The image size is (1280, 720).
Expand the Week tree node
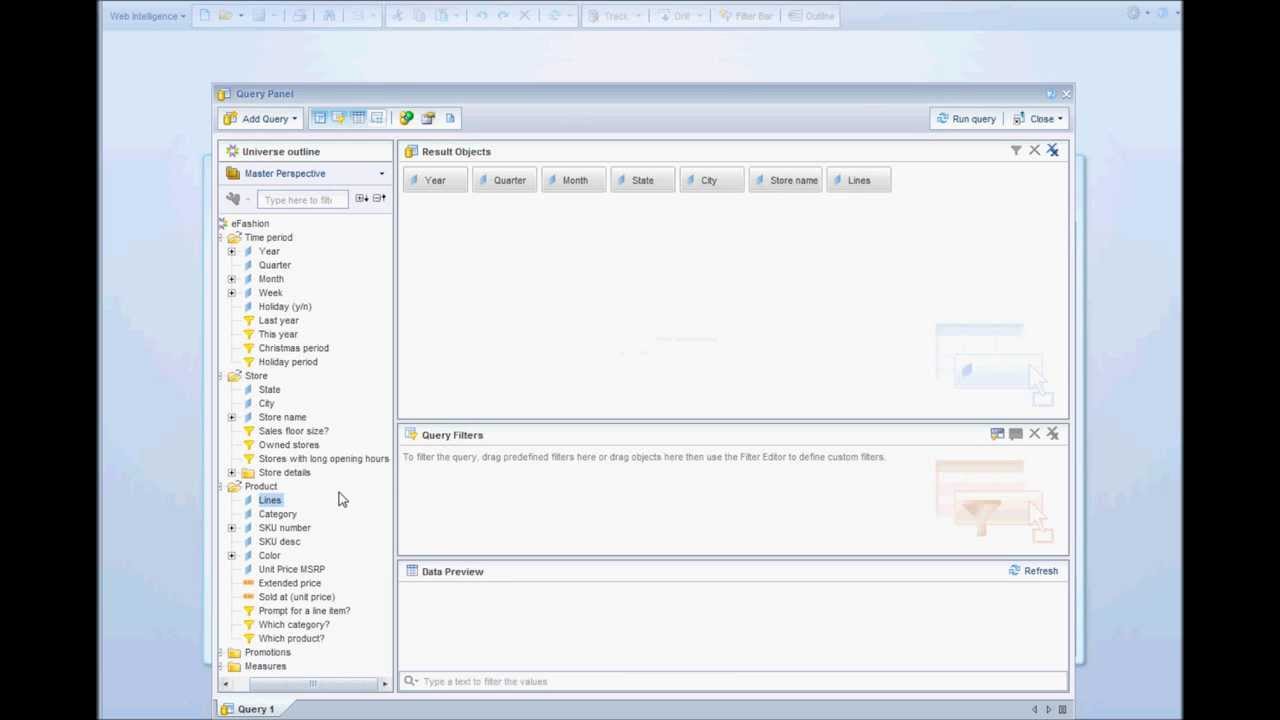coord(232,293)
